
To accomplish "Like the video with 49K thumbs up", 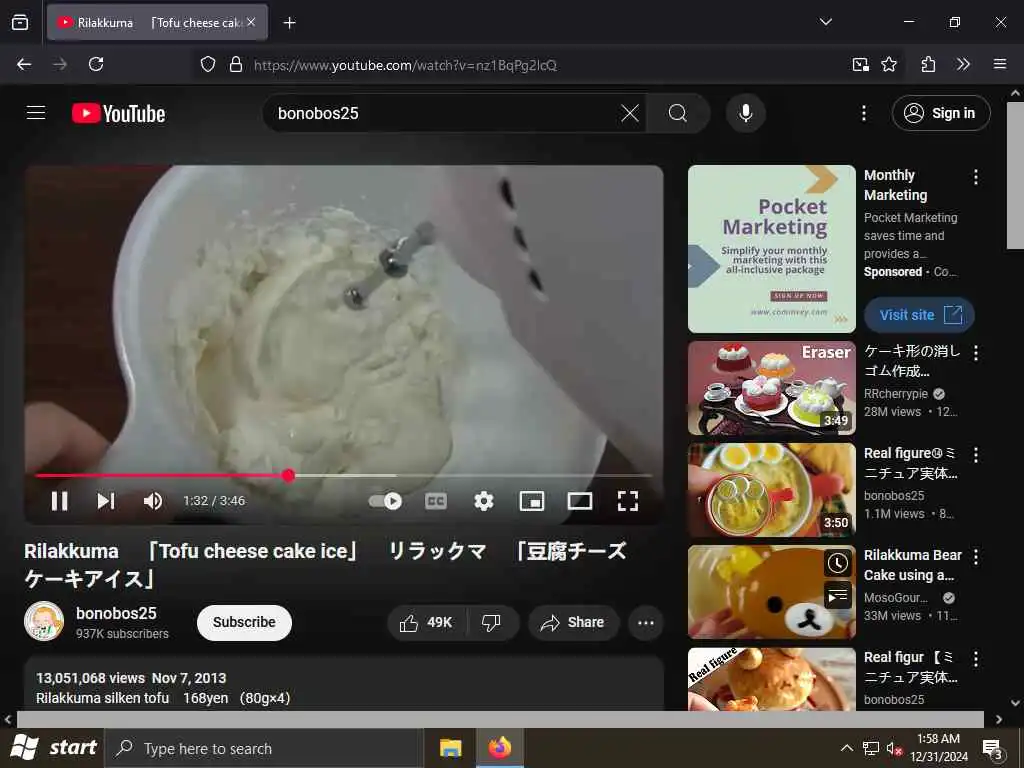I will 426,622.
